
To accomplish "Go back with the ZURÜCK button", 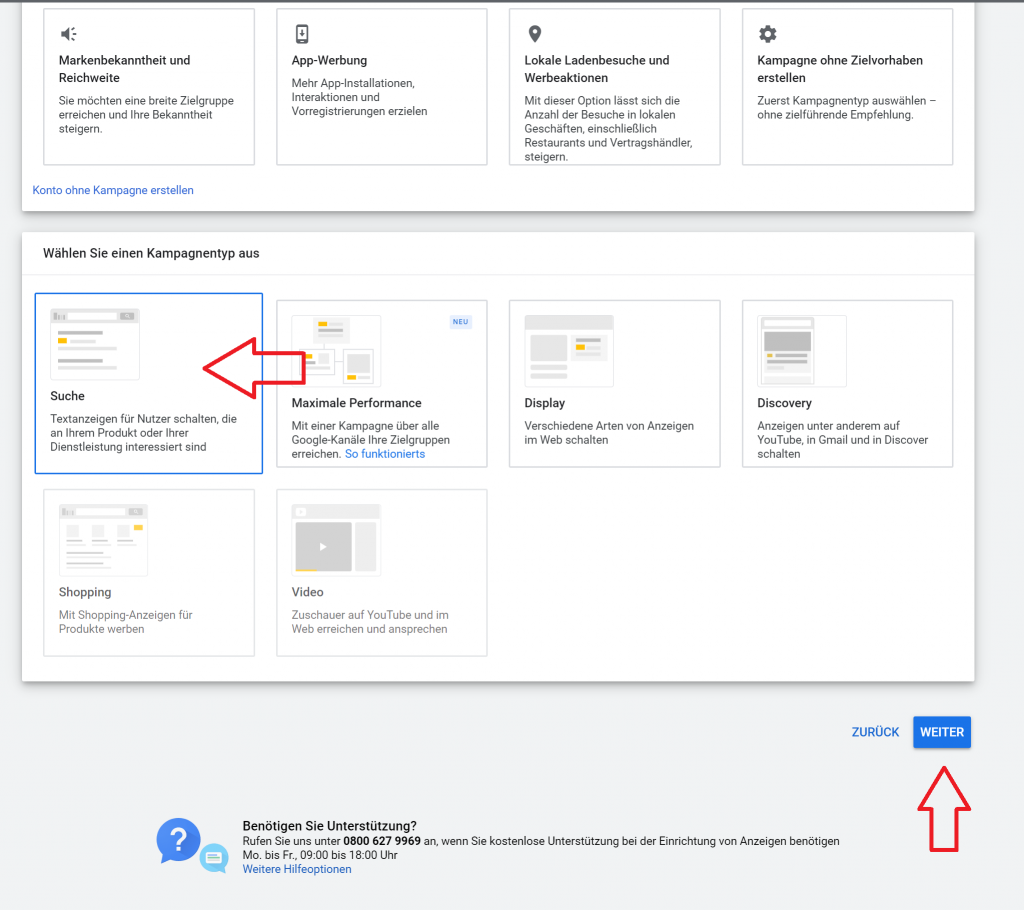I will (875, 732).
